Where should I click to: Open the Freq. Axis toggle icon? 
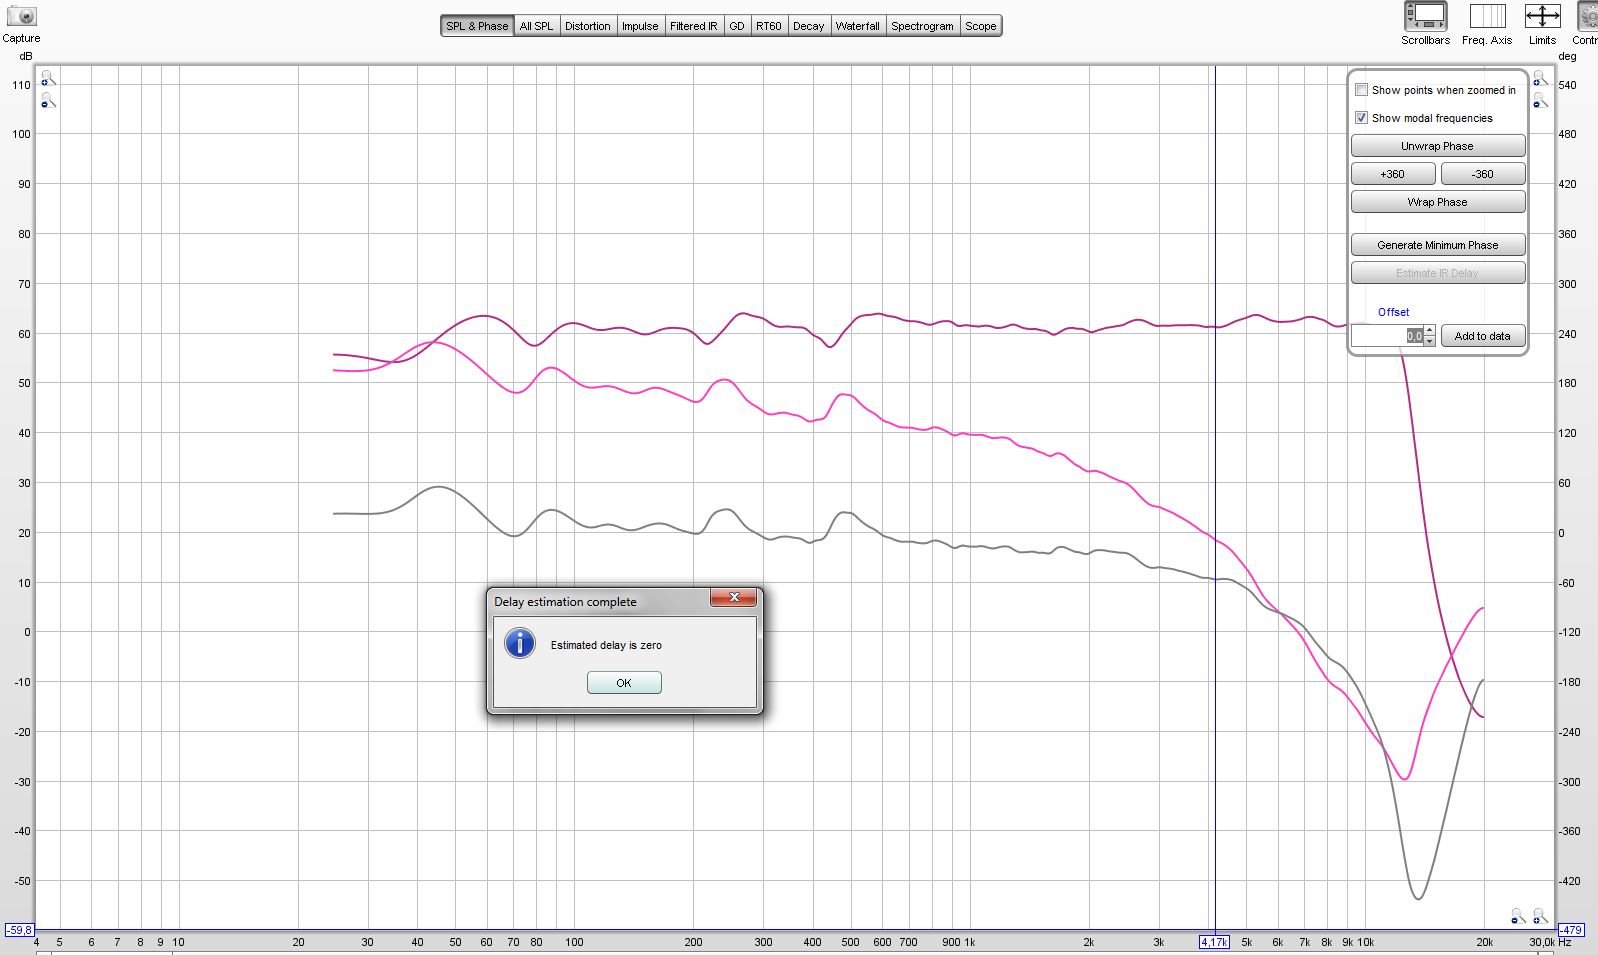click(x=1487, y=16)
